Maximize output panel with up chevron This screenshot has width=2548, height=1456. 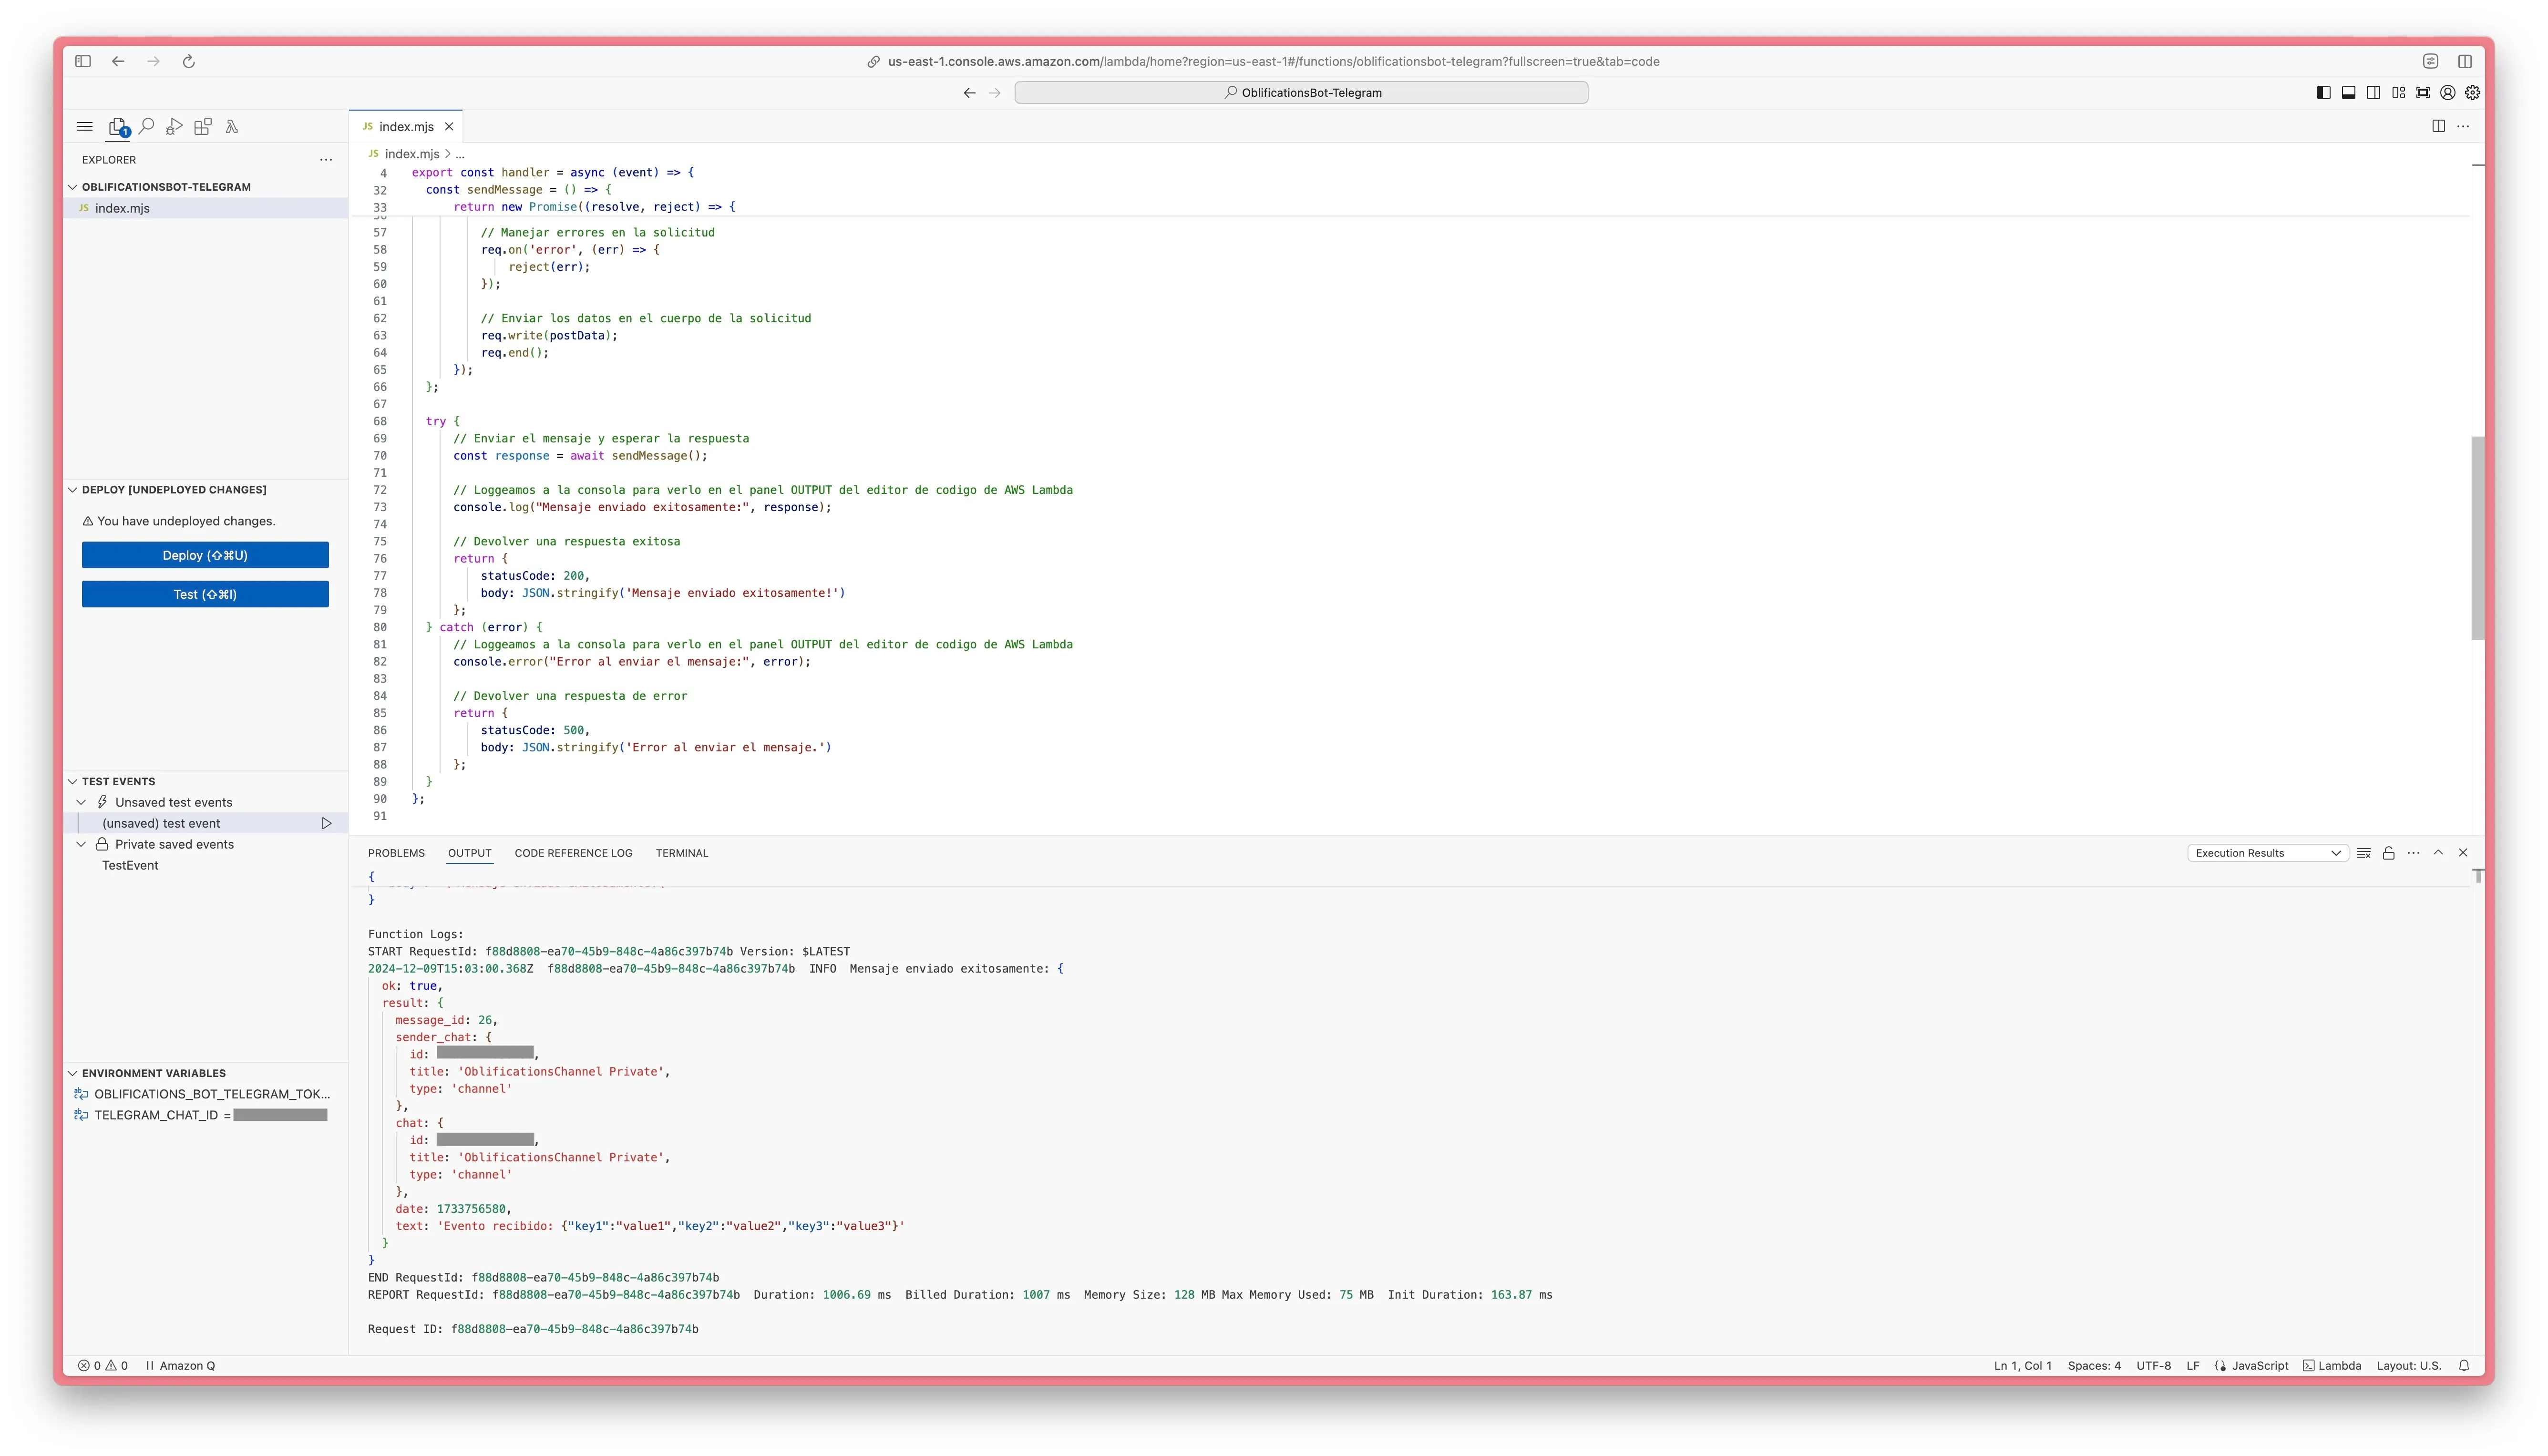pos(2438,853)
